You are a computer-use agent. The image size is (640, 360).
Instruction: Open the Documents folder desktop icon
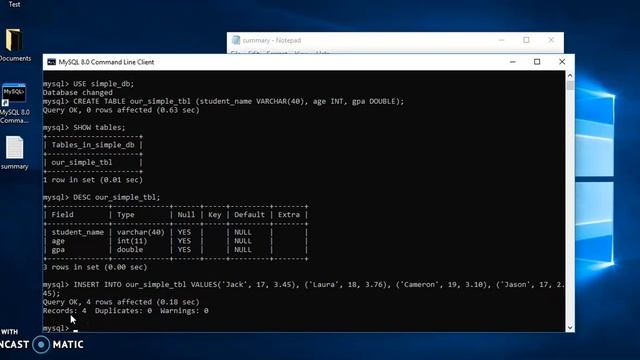click(14, 45)
